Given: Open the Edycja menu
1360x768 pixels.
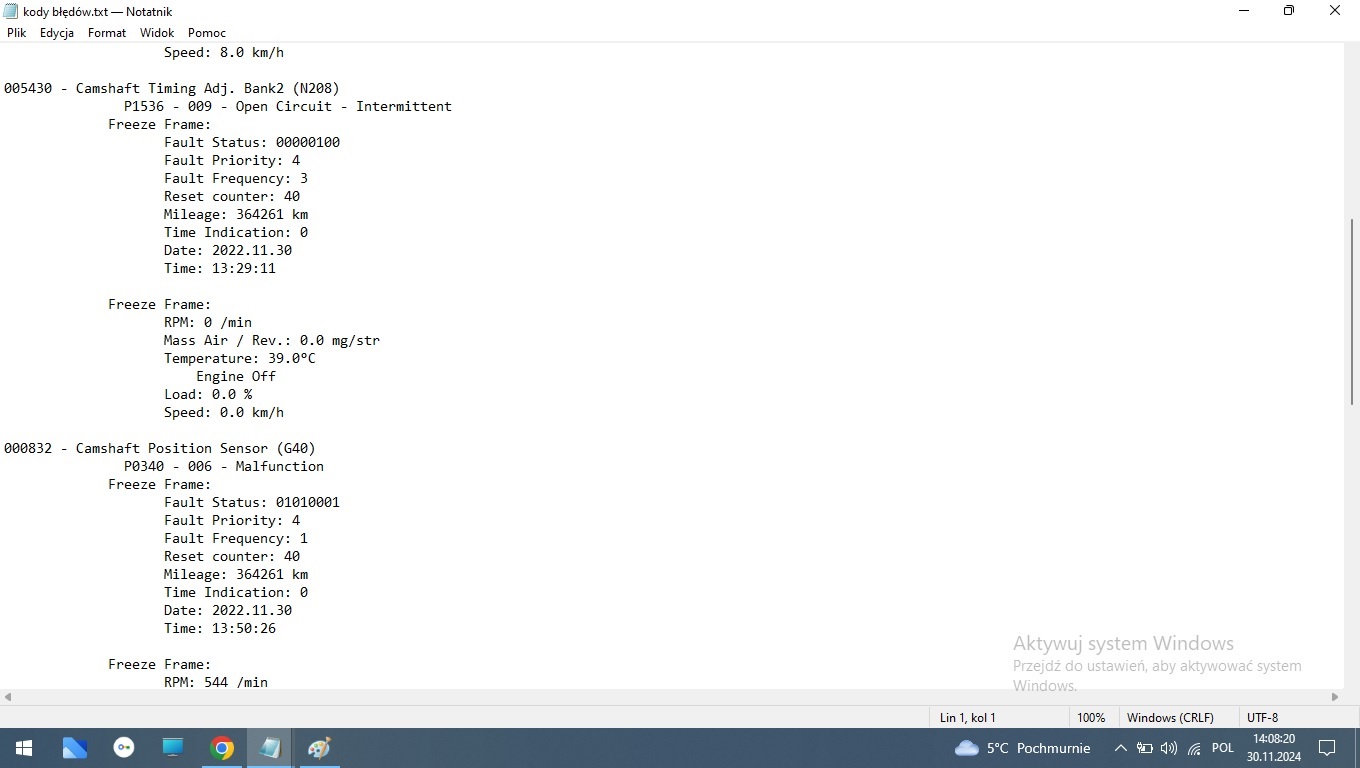Looking at the screenshot, I should (57, 33).
